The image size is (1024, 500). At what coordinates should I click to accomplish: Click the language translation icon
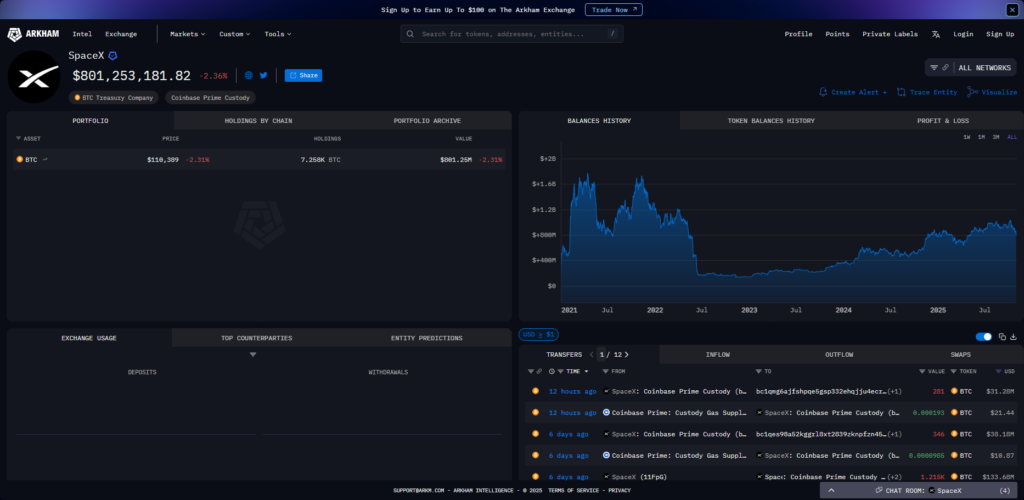935,34
